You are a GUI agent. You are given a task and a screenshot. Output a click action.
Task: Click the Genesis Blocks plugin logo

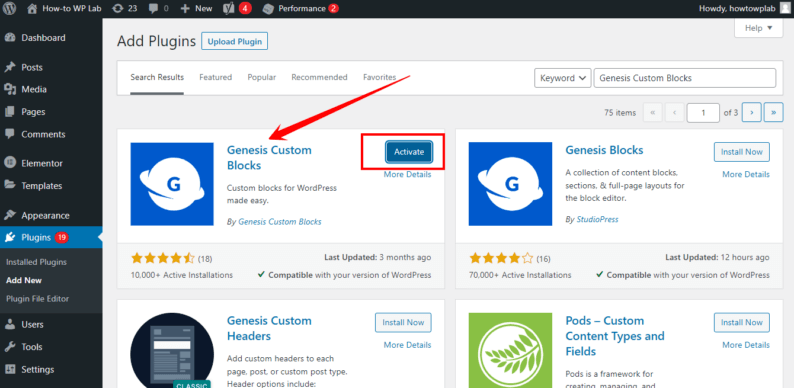pos(510,184)
